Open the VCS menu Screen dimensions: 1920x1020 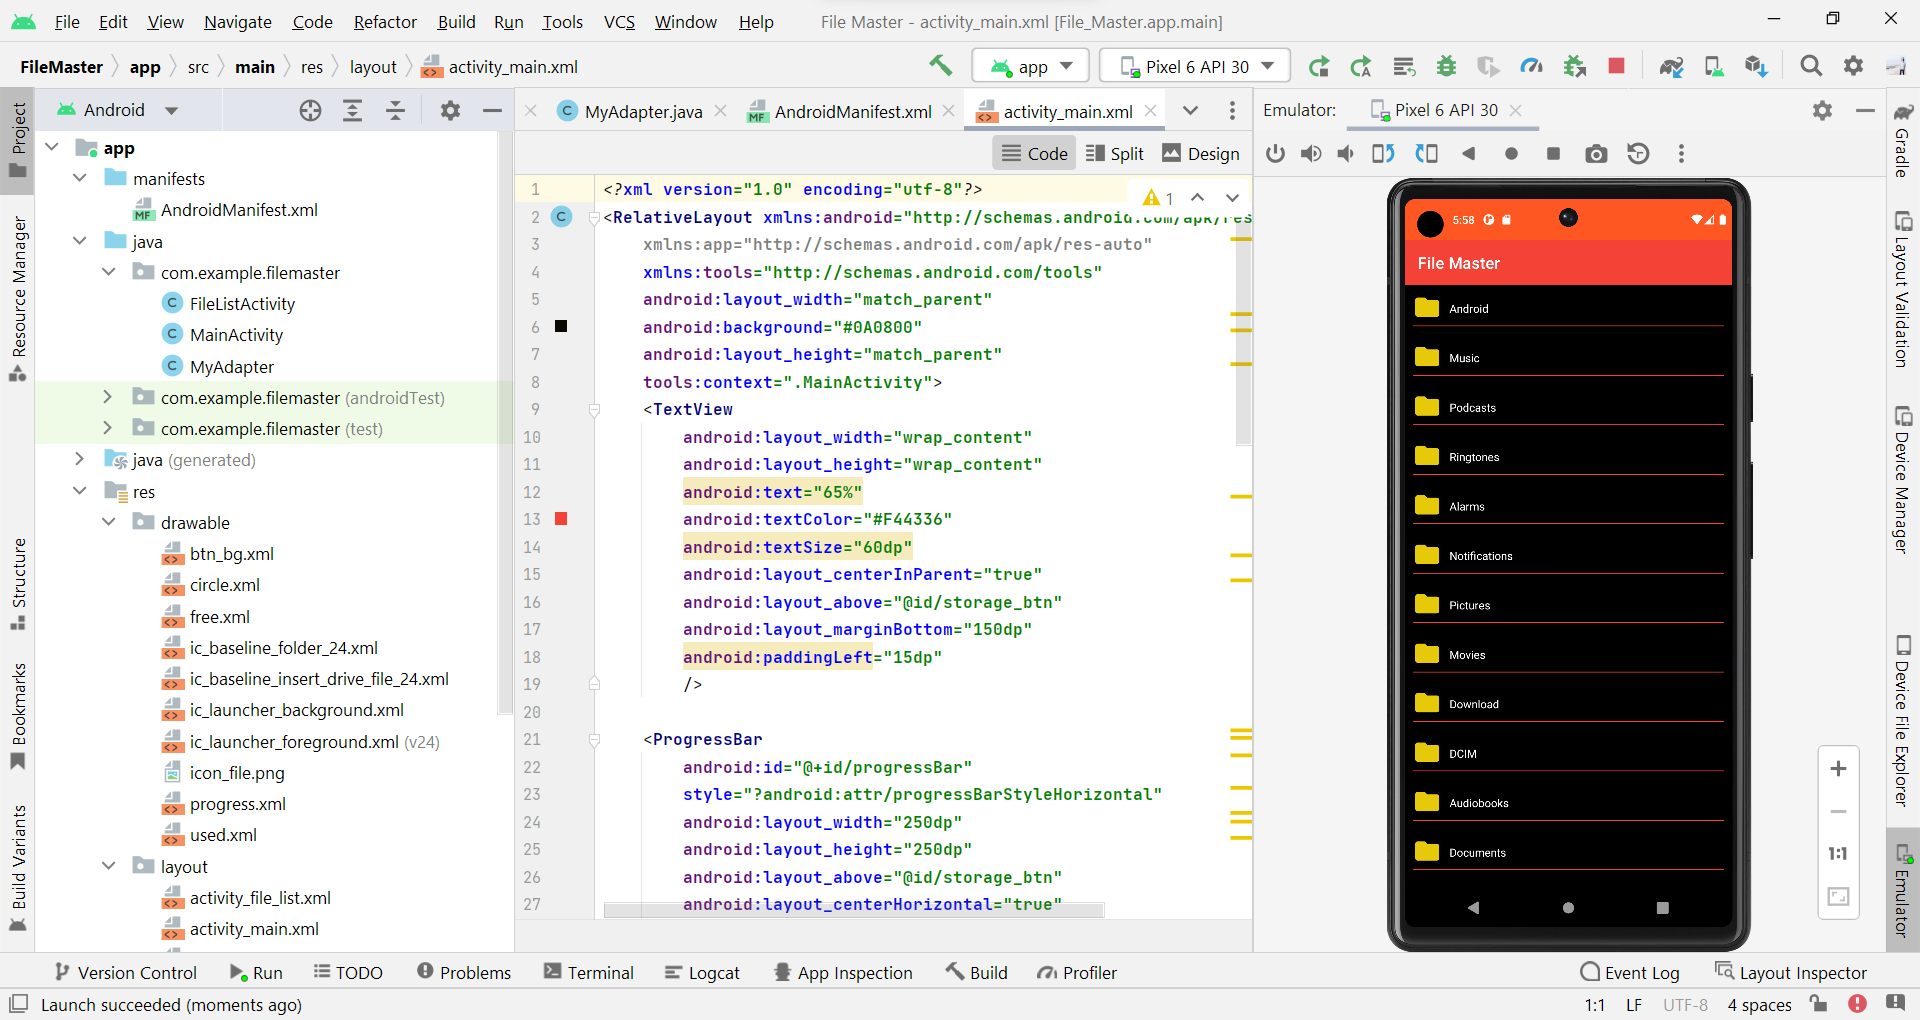(619, 22)
